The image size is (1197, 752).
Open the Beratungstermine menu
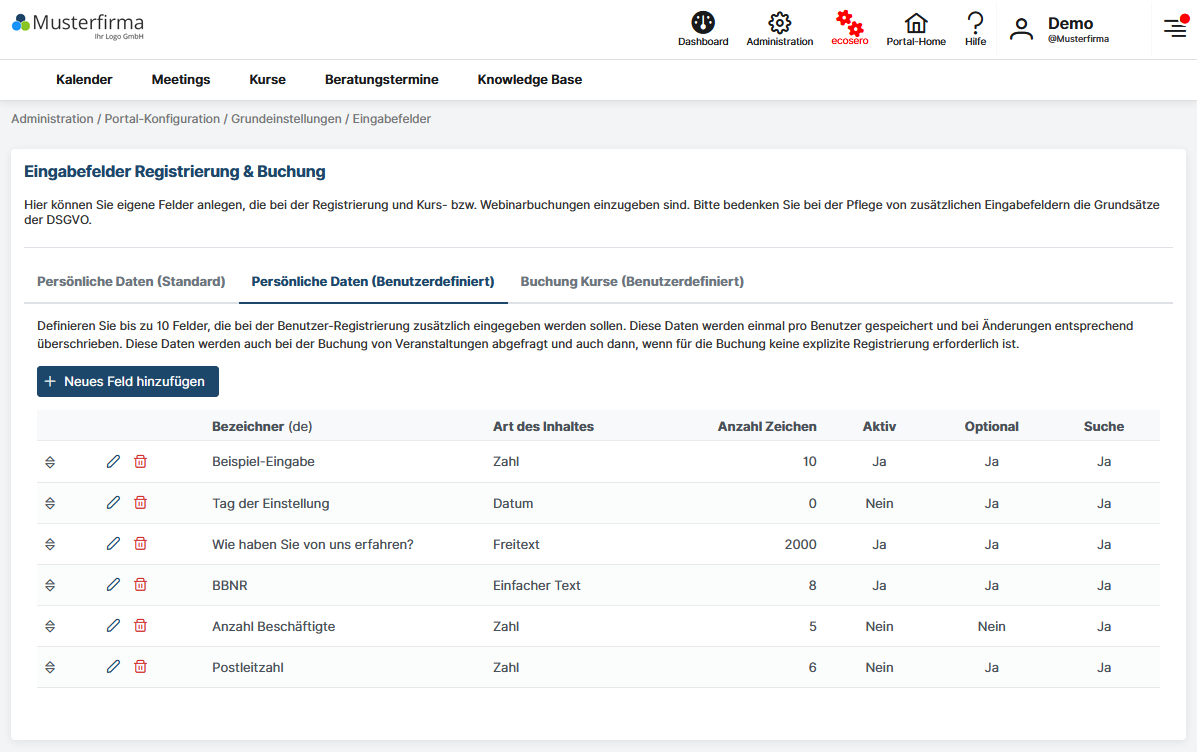(x=382, y=79)
